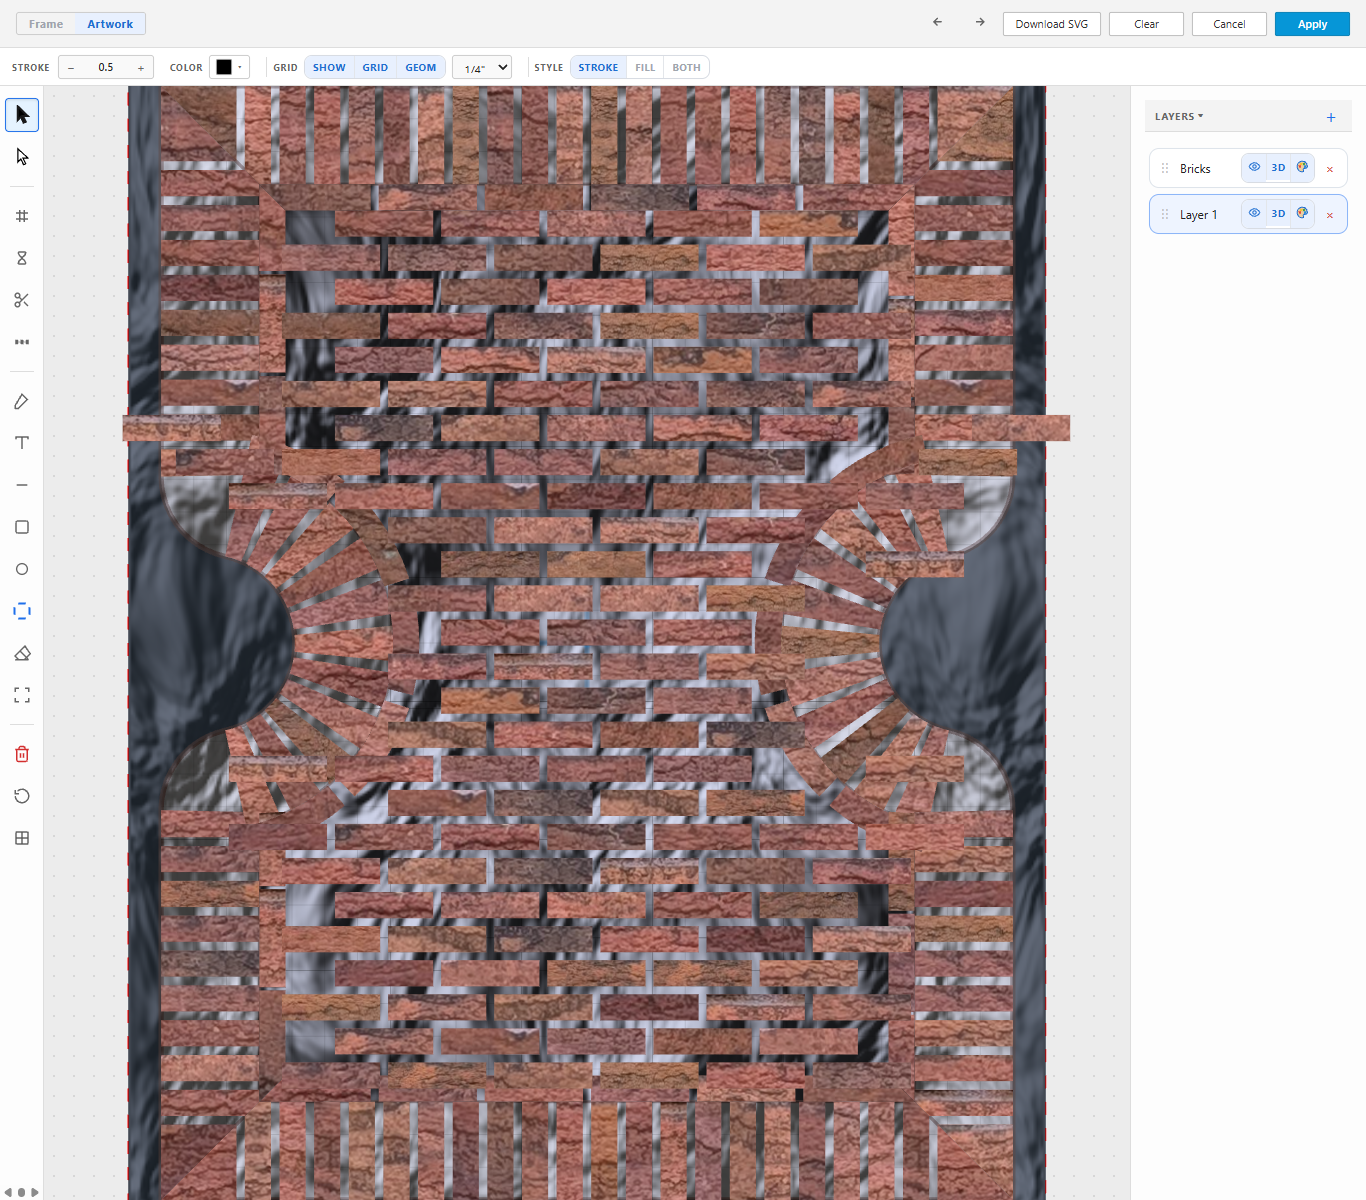Open the Bricks layer palette icon
This screenshot has height=1200, width=1366.
(1302, 167)
